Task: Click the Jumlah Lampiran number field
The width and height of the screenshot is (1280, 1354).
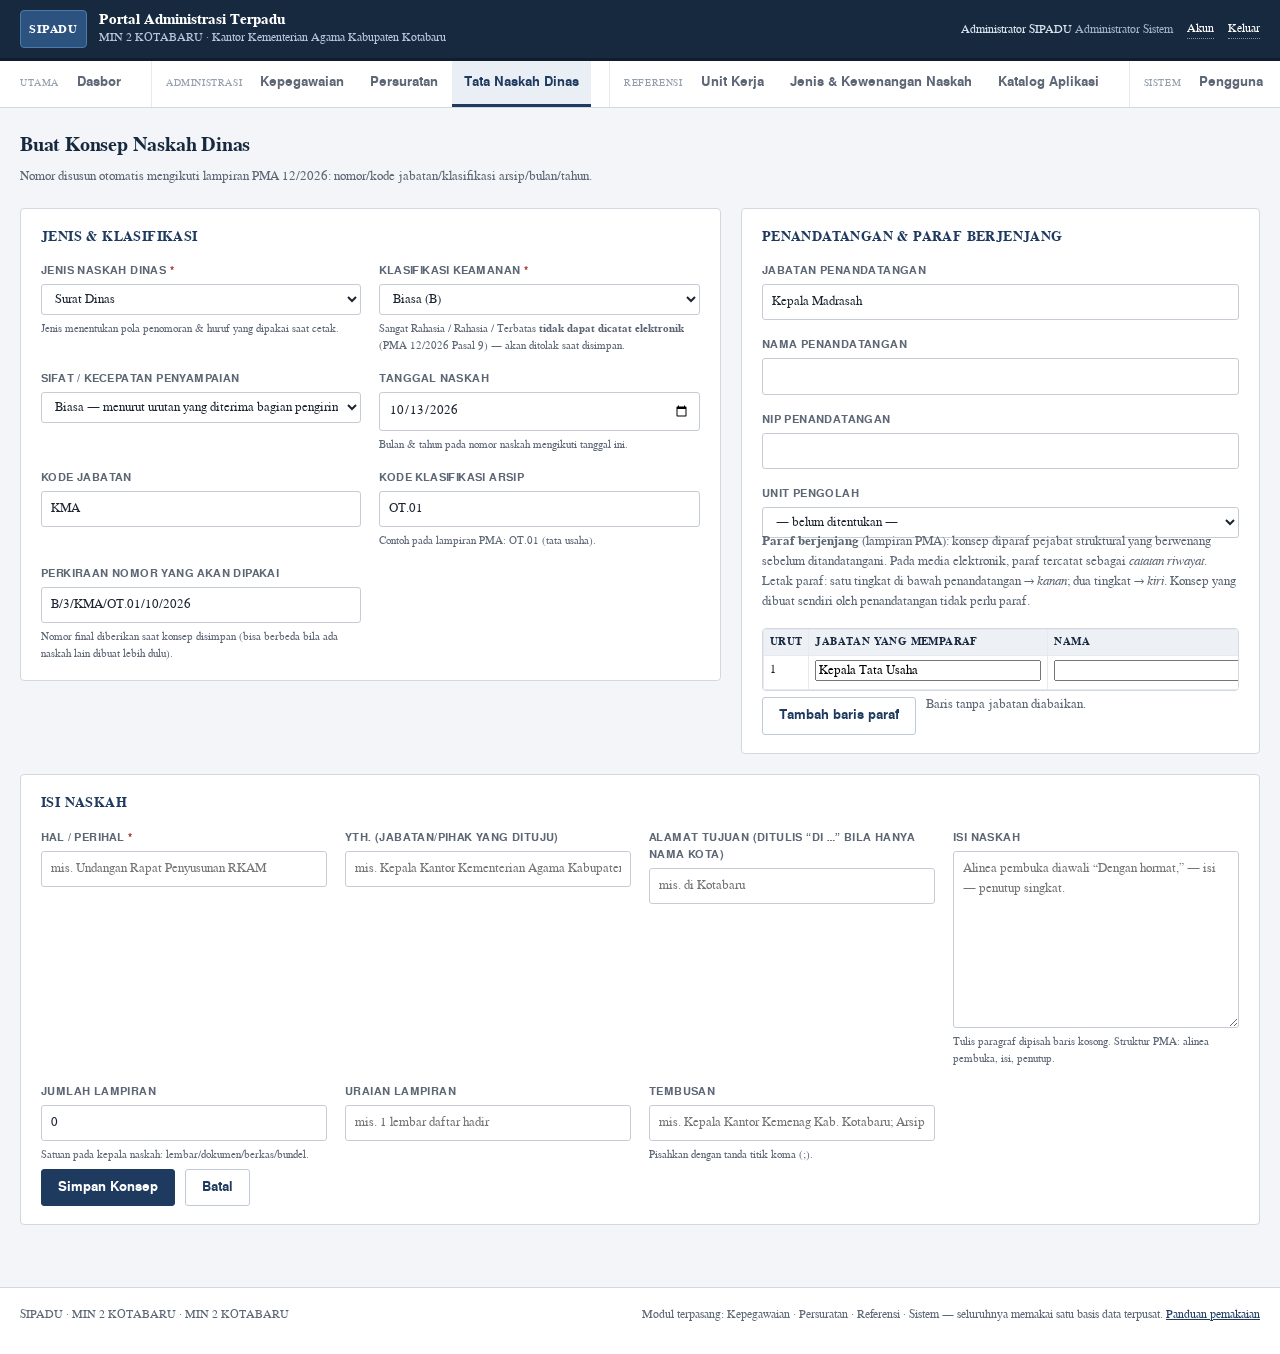Action: pyautogui.click(x=184, y=1123)
